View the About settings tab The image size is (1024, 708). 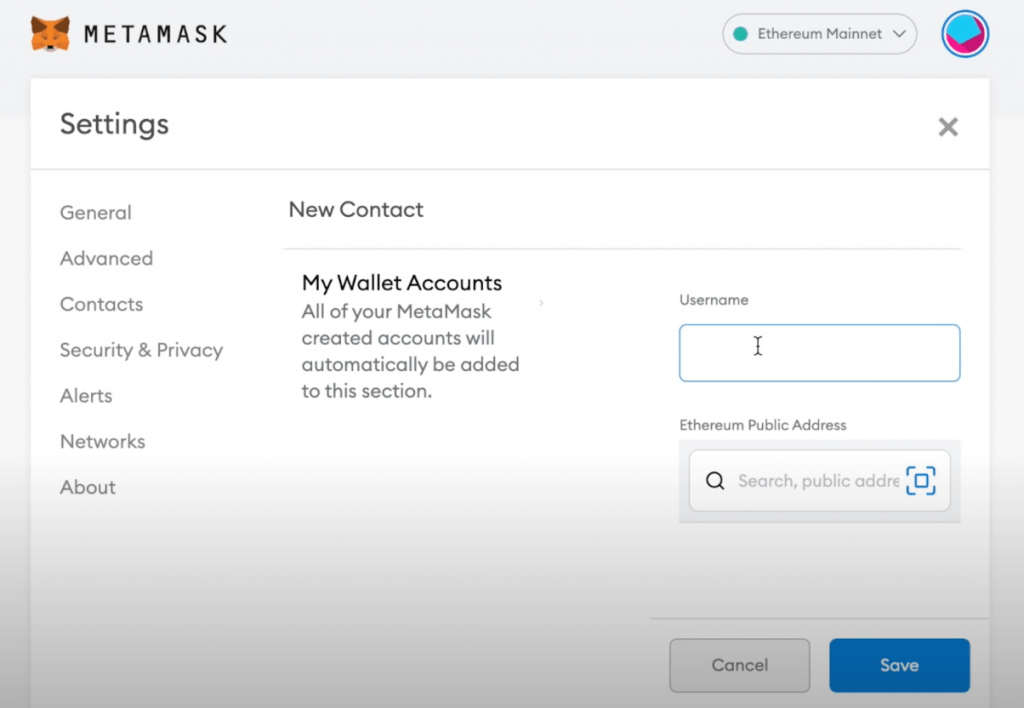tap(88, 487)
